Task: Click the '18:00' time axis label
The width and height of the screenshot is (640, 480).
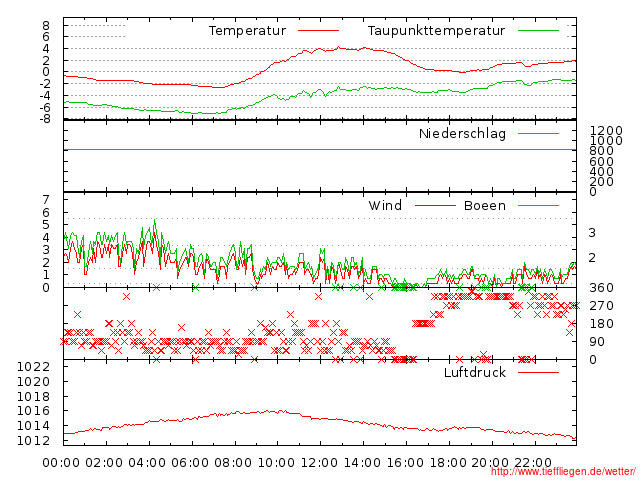Action: pos(448,463)
